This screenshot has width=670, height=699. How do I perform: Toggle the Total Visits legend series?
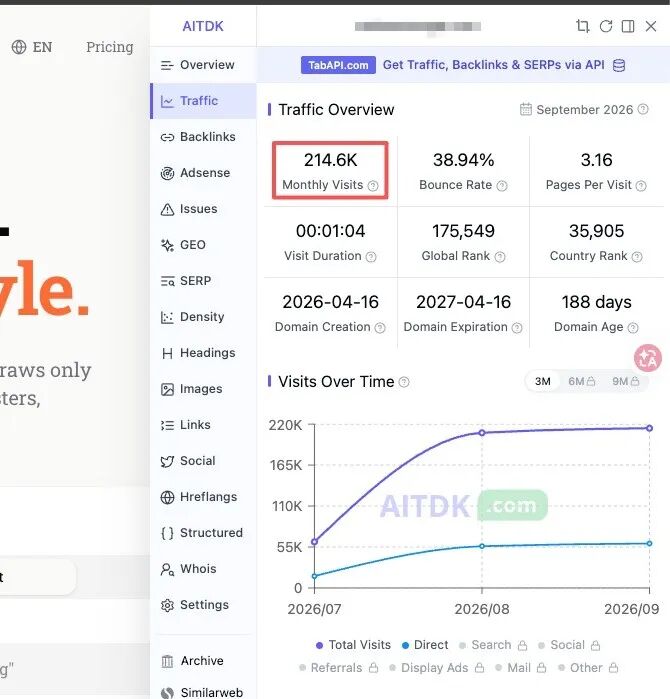click(353, 645)
